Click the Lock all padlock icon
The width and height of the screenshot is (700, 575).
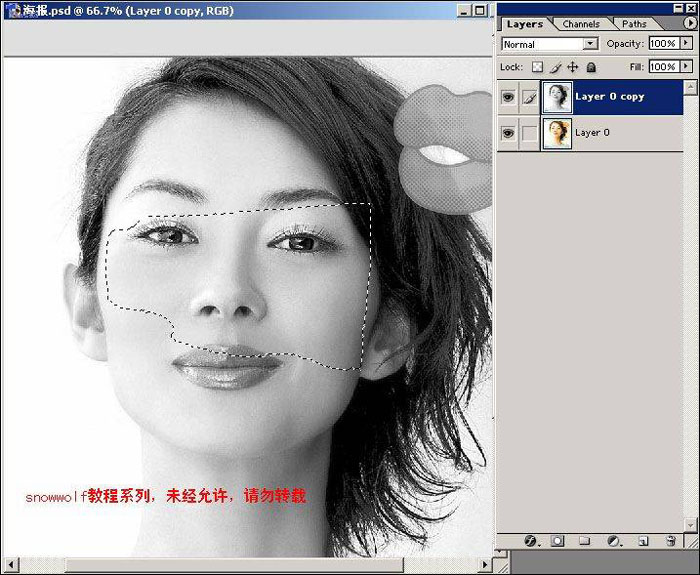591,67
